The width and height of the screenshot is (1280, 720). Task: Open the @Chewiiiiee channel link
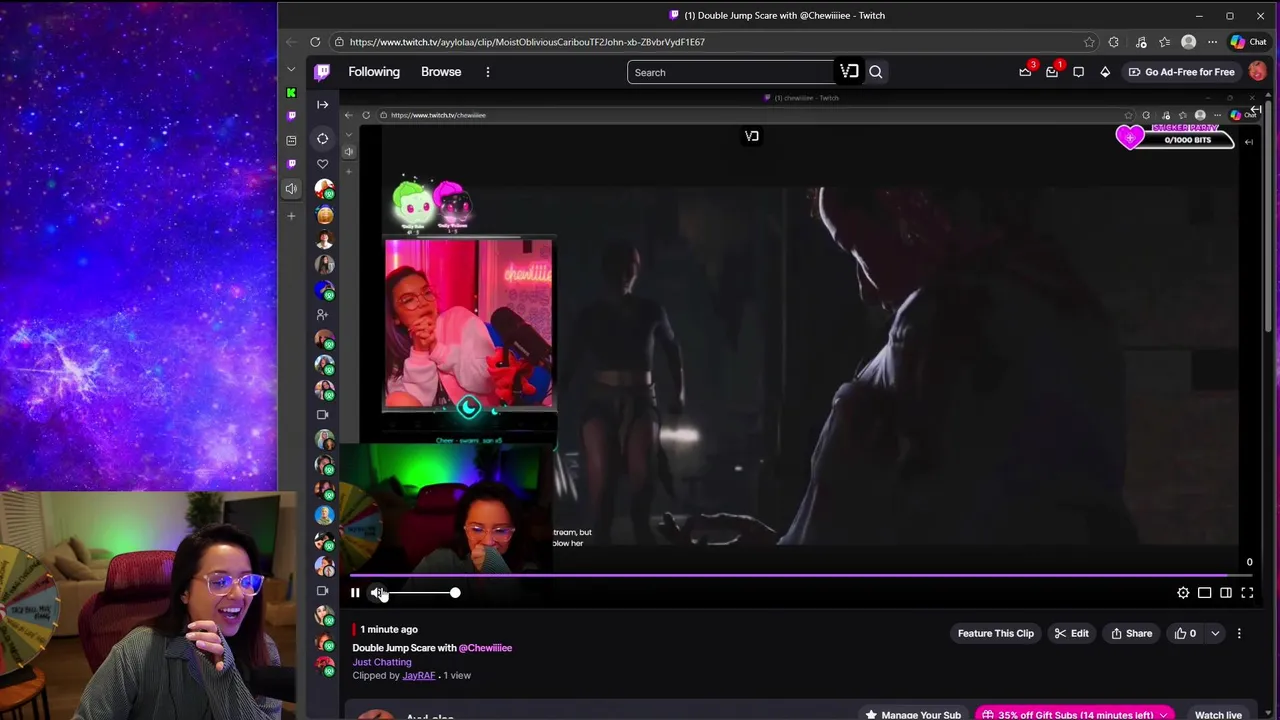pyautogui.click(x=485, y=648)
